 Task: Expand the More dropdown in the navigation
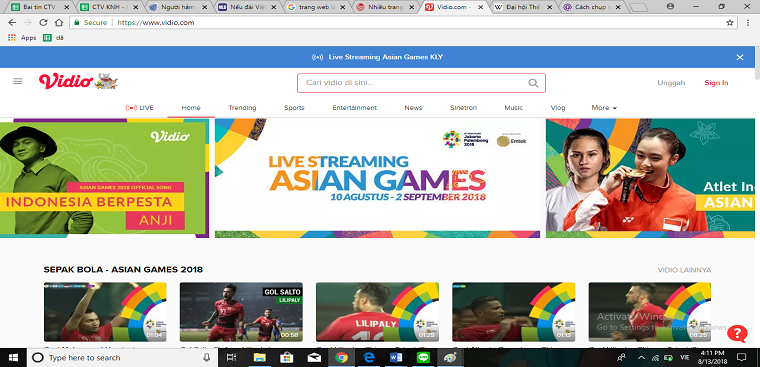tap(604, 108)
